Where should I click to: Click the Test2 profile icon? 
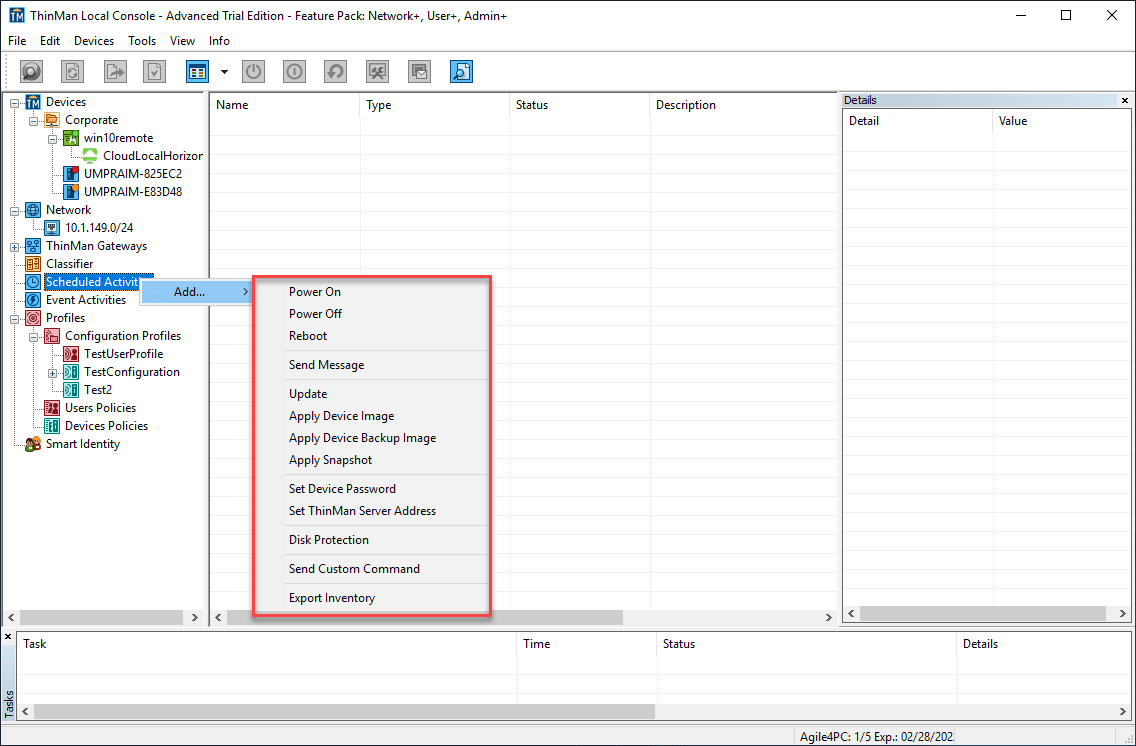[x=71, y=390]
